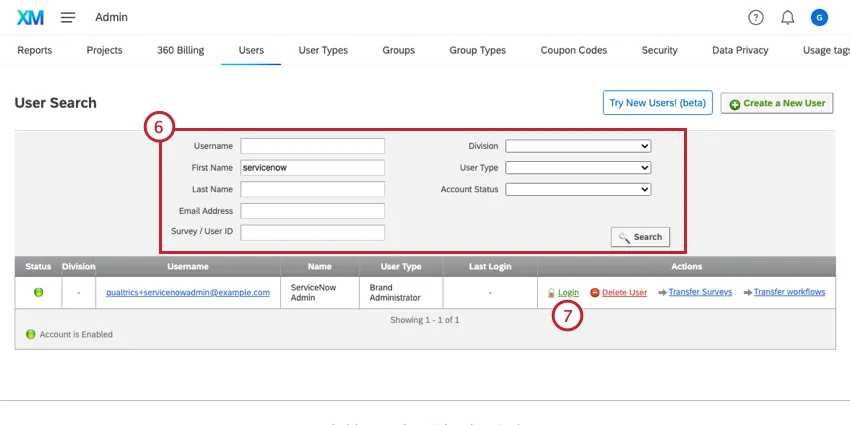This screenshot has width=850, height=425.
Task: Expand the Account Status dropdown
Action: click(578, 189)
